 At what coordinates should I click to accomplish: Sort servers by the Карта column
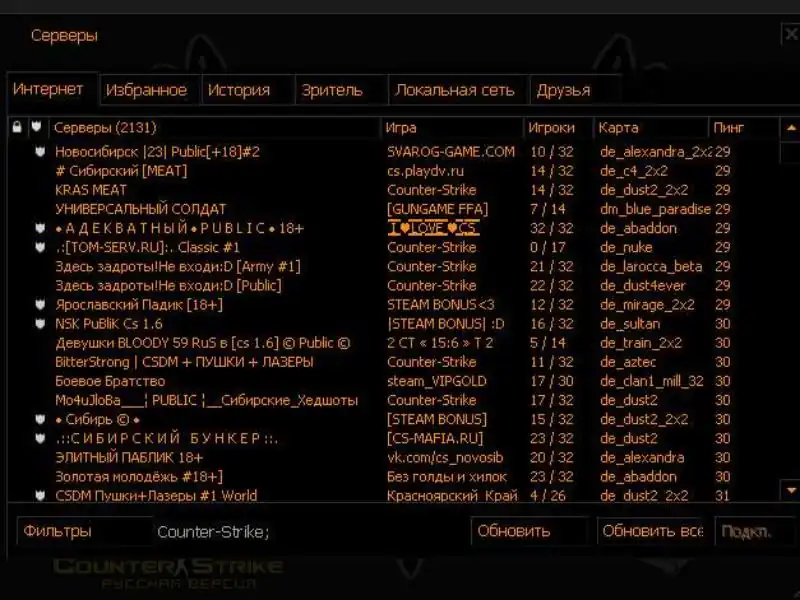pyautogui.click(x=651, y=128)
